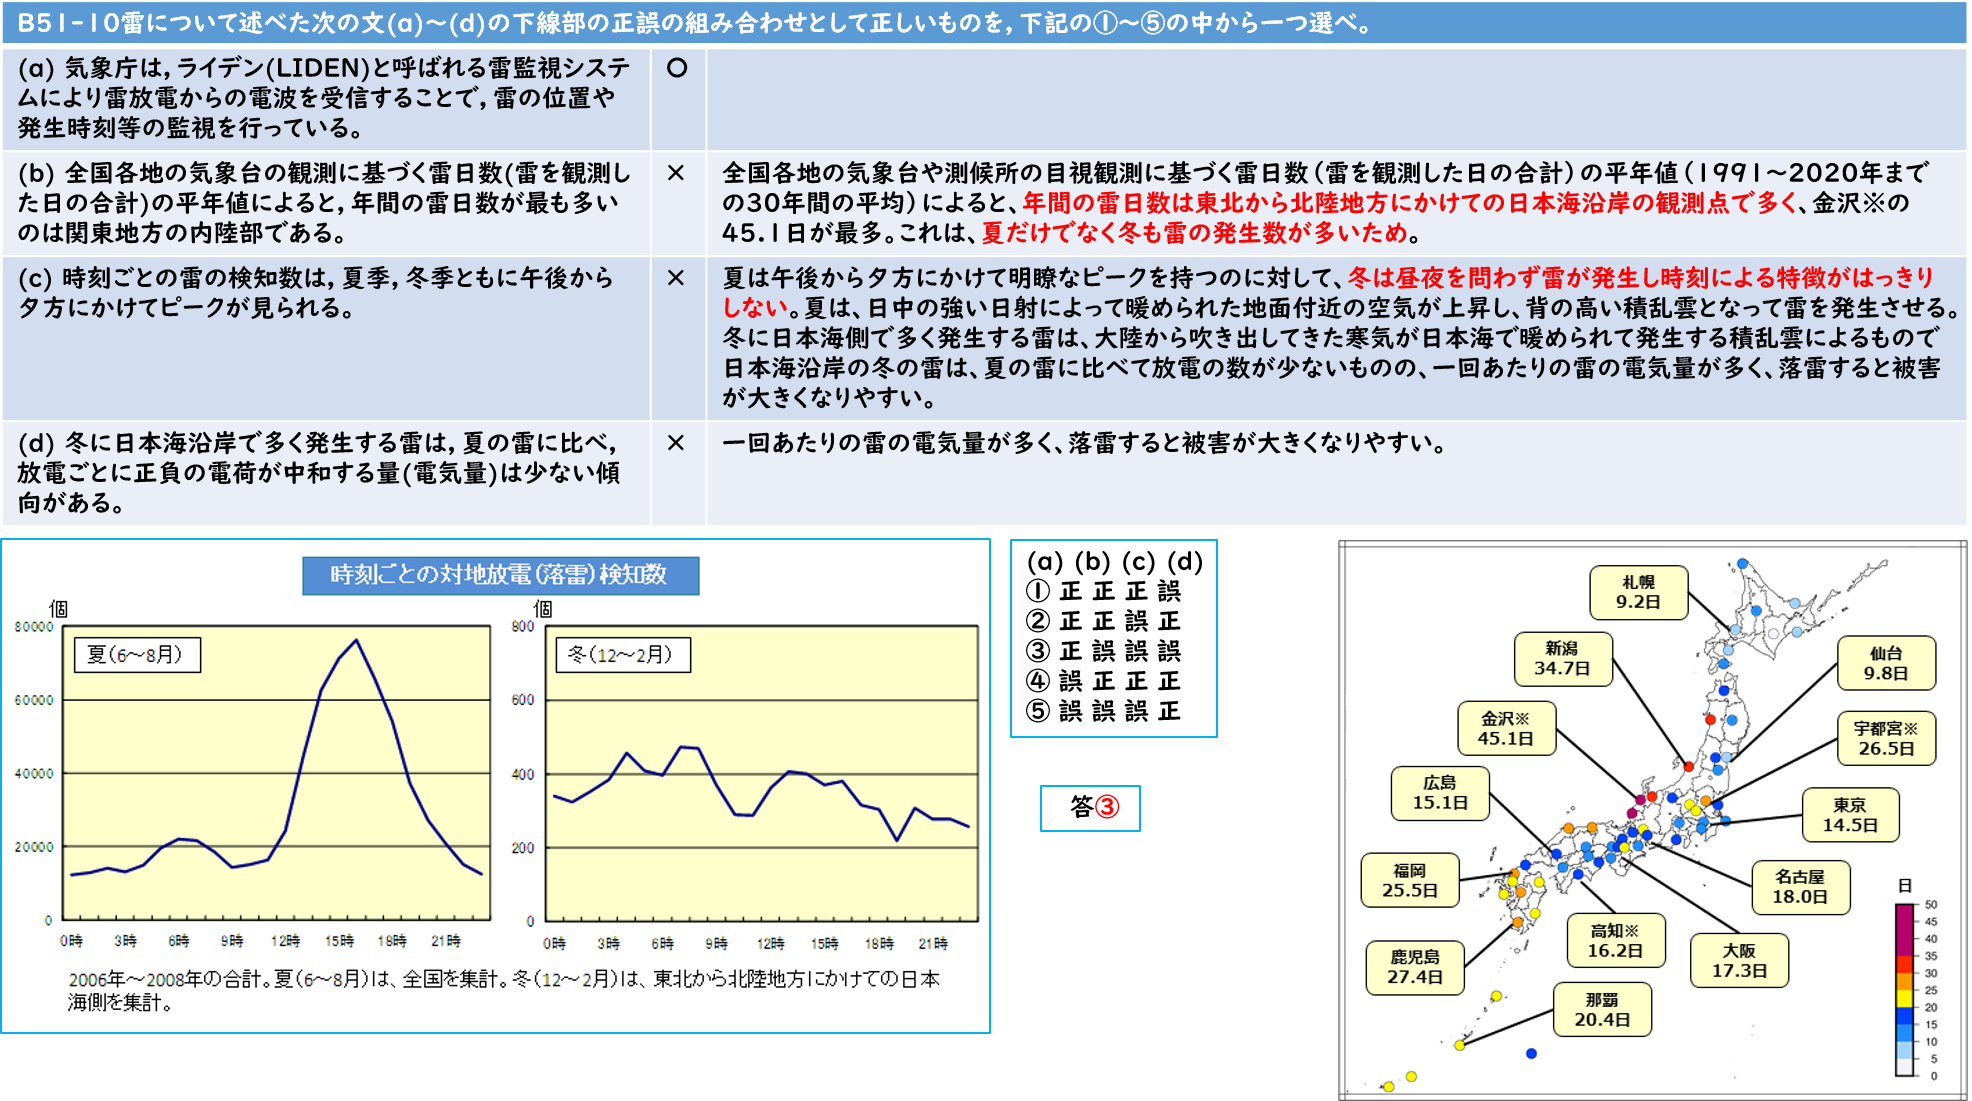The width and height of the screenshot is (1972, 1101).
Task: Click the 宇都宮※ 26.5日 map label
Action: click(x=1886, y=739)
